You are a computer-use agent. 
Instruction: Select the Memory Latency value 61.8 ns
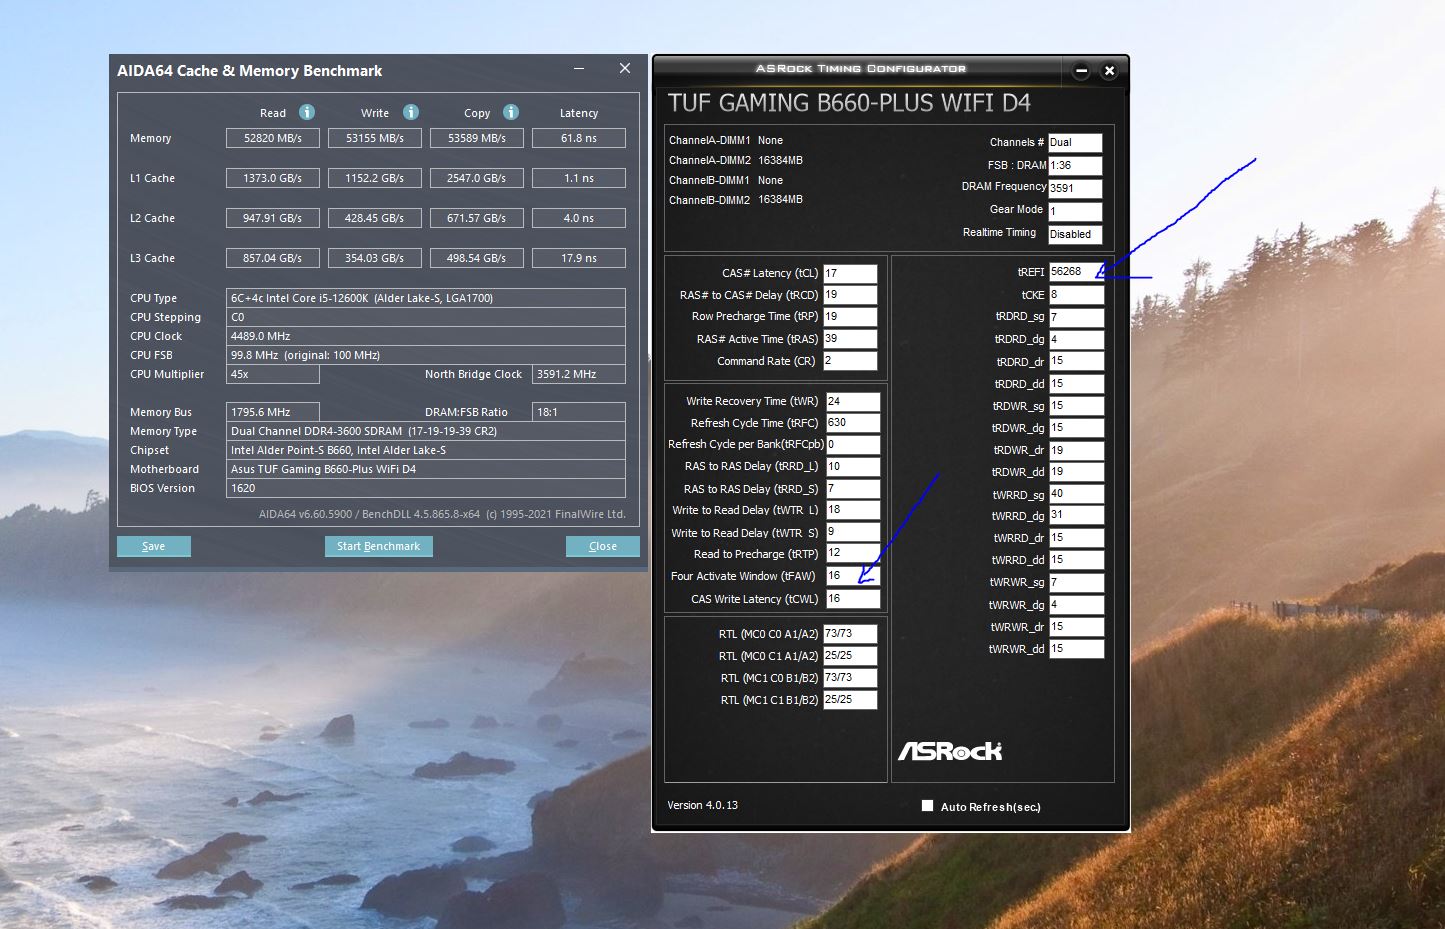pyautogui.click(x=579, y=138)
